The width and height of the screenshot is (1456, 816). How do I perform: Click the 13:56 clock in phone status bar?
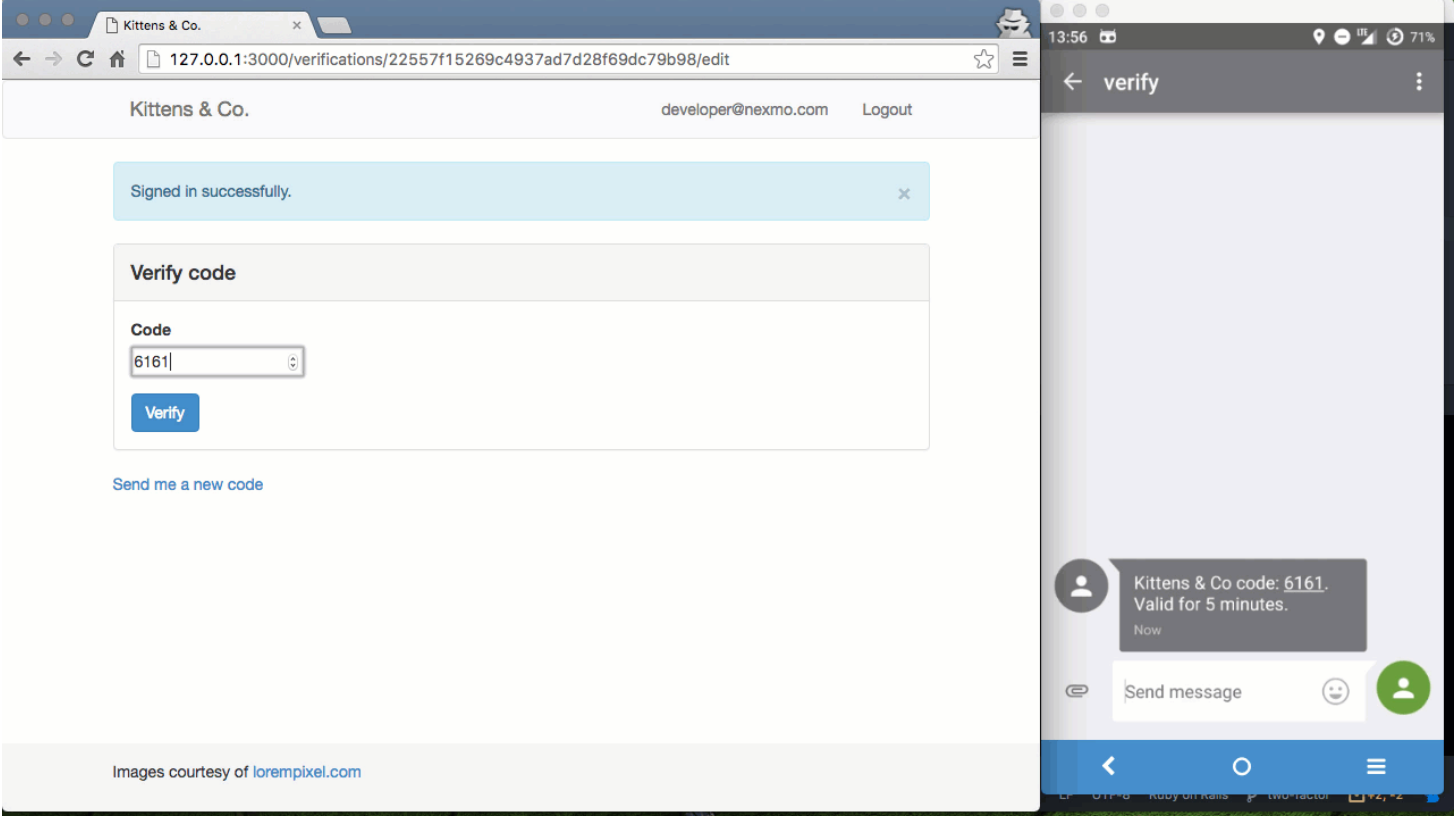click(1068, 37)
